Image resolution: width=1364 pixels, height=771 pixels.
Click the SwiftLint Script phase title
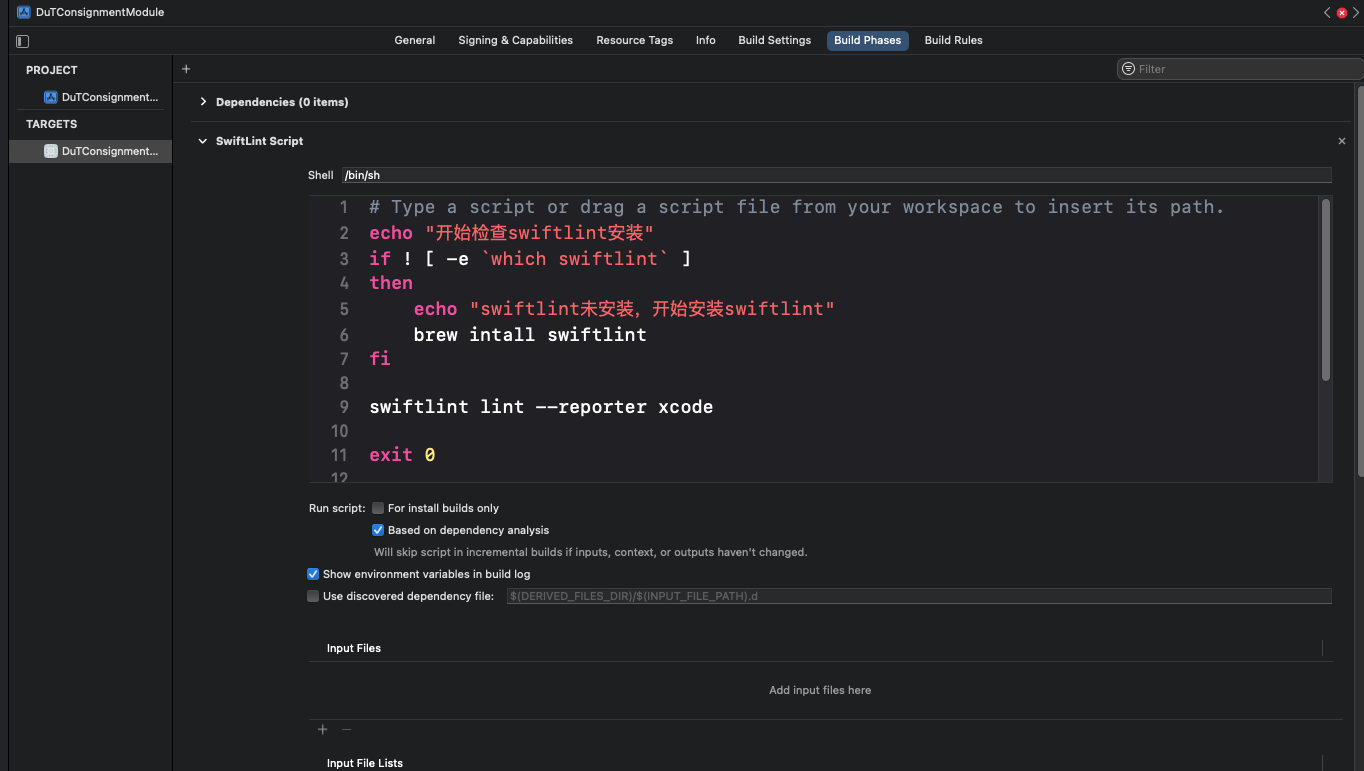tap(260, 141)
